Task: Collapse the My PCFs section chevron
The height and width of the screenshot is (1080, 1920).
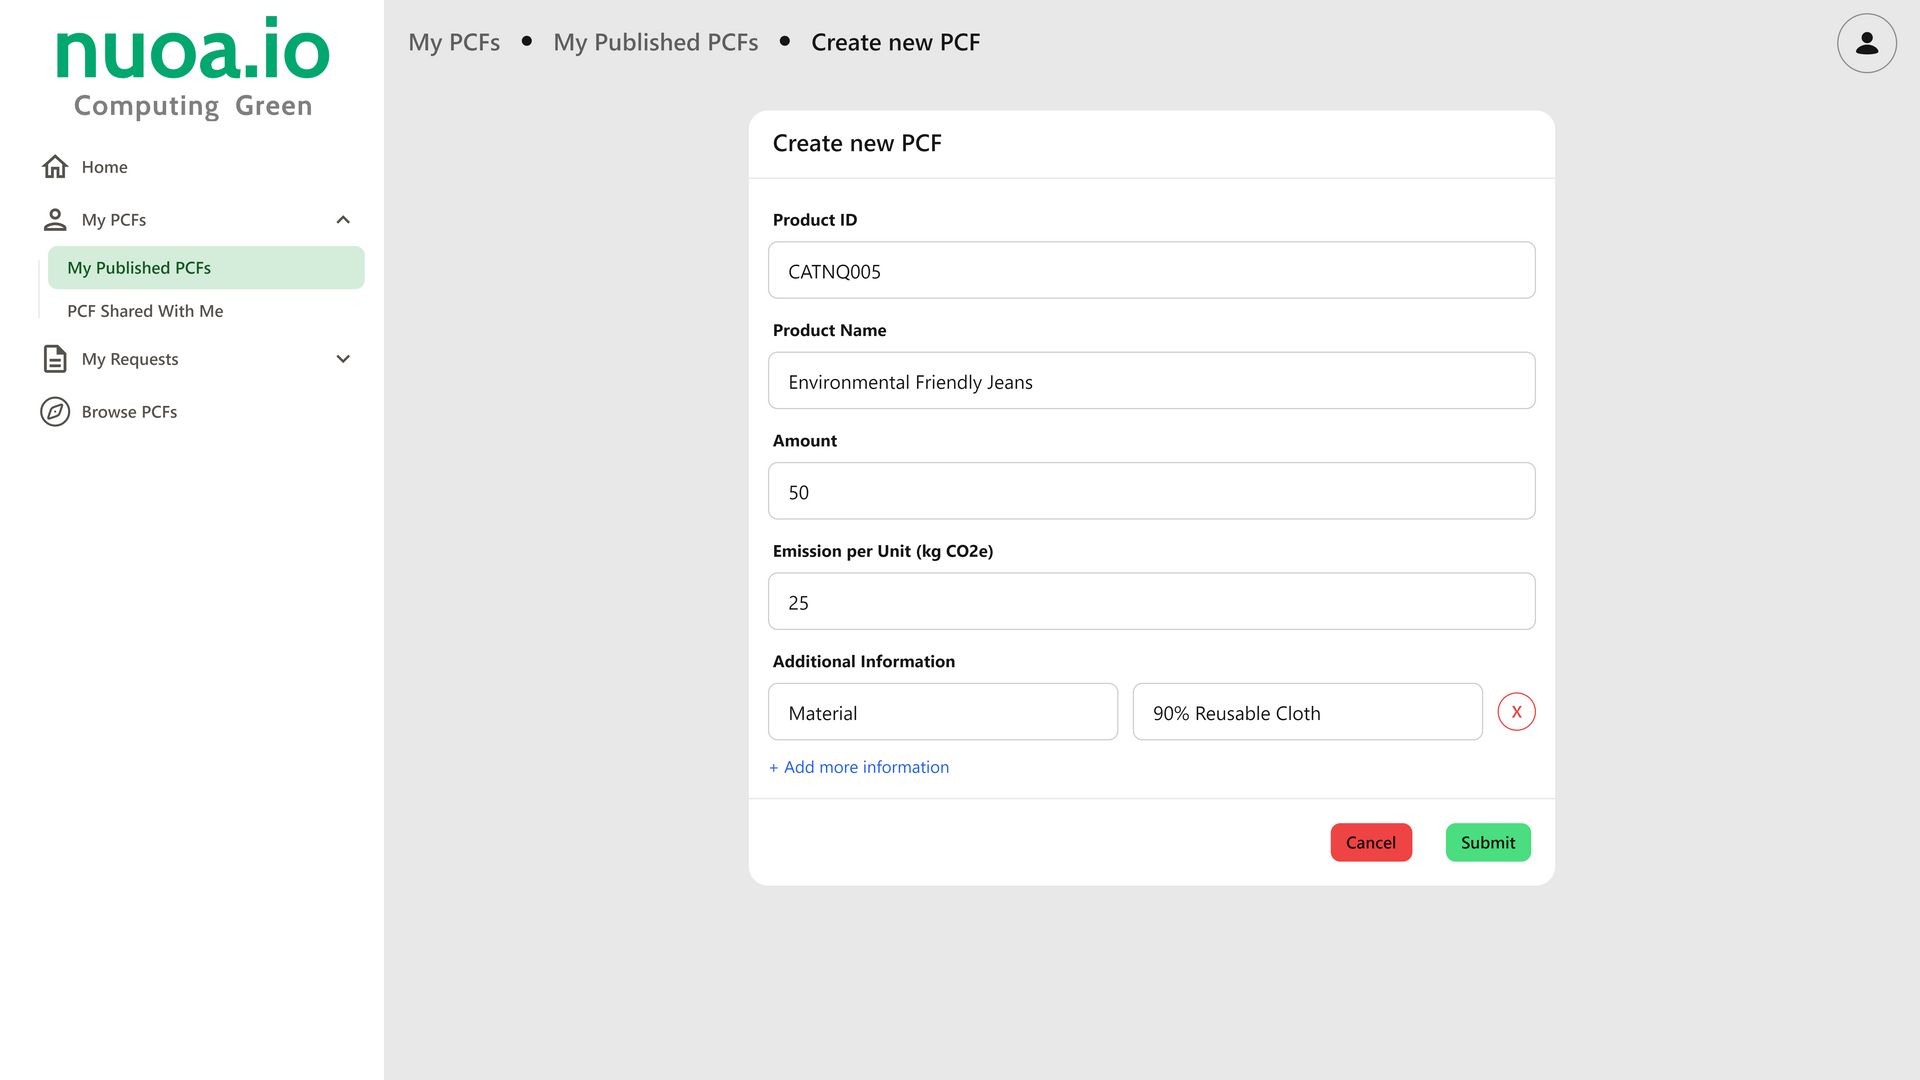Action: [x=343, y=220]
